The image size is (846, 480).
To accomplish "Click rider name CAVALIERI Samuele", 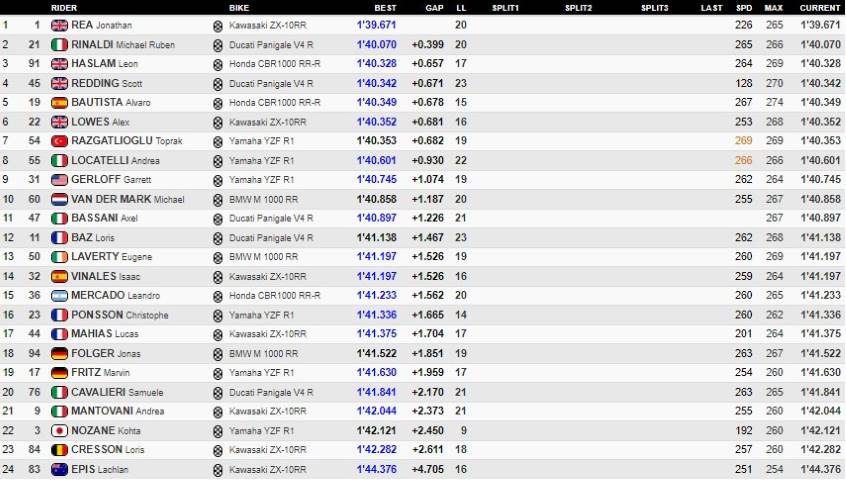I will click(117, 393).
